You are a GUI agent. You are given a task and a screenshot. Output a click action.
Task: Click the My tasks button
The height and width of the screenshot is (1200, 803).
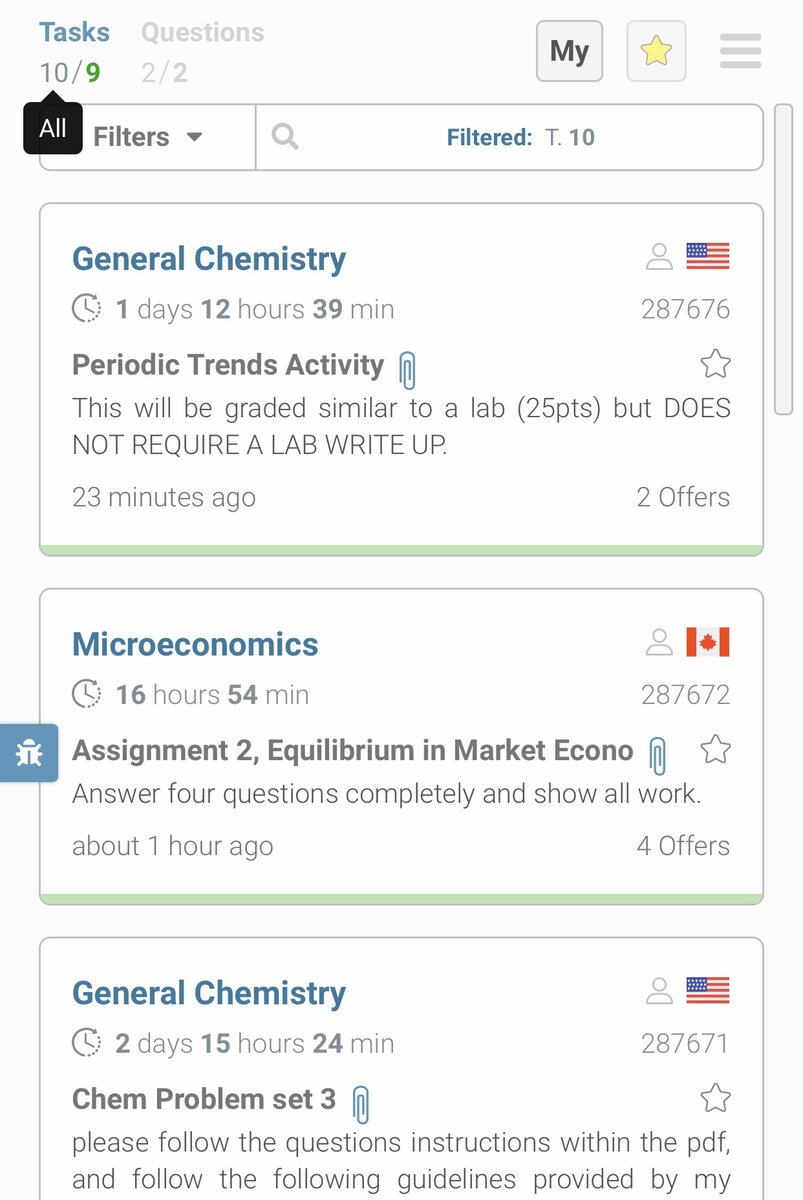[569, 51]
